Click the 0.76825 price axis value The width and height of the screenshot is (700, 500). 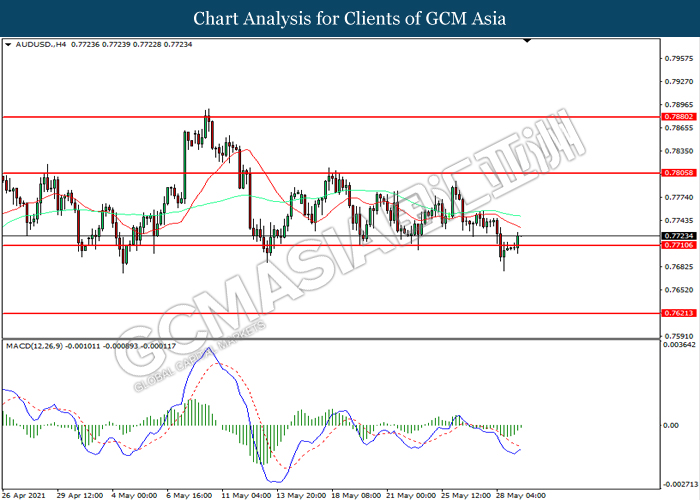(679, 267)
